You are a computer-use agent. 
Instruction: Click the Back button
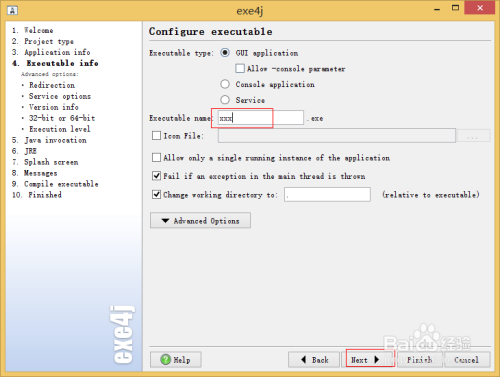click(314, 359)
